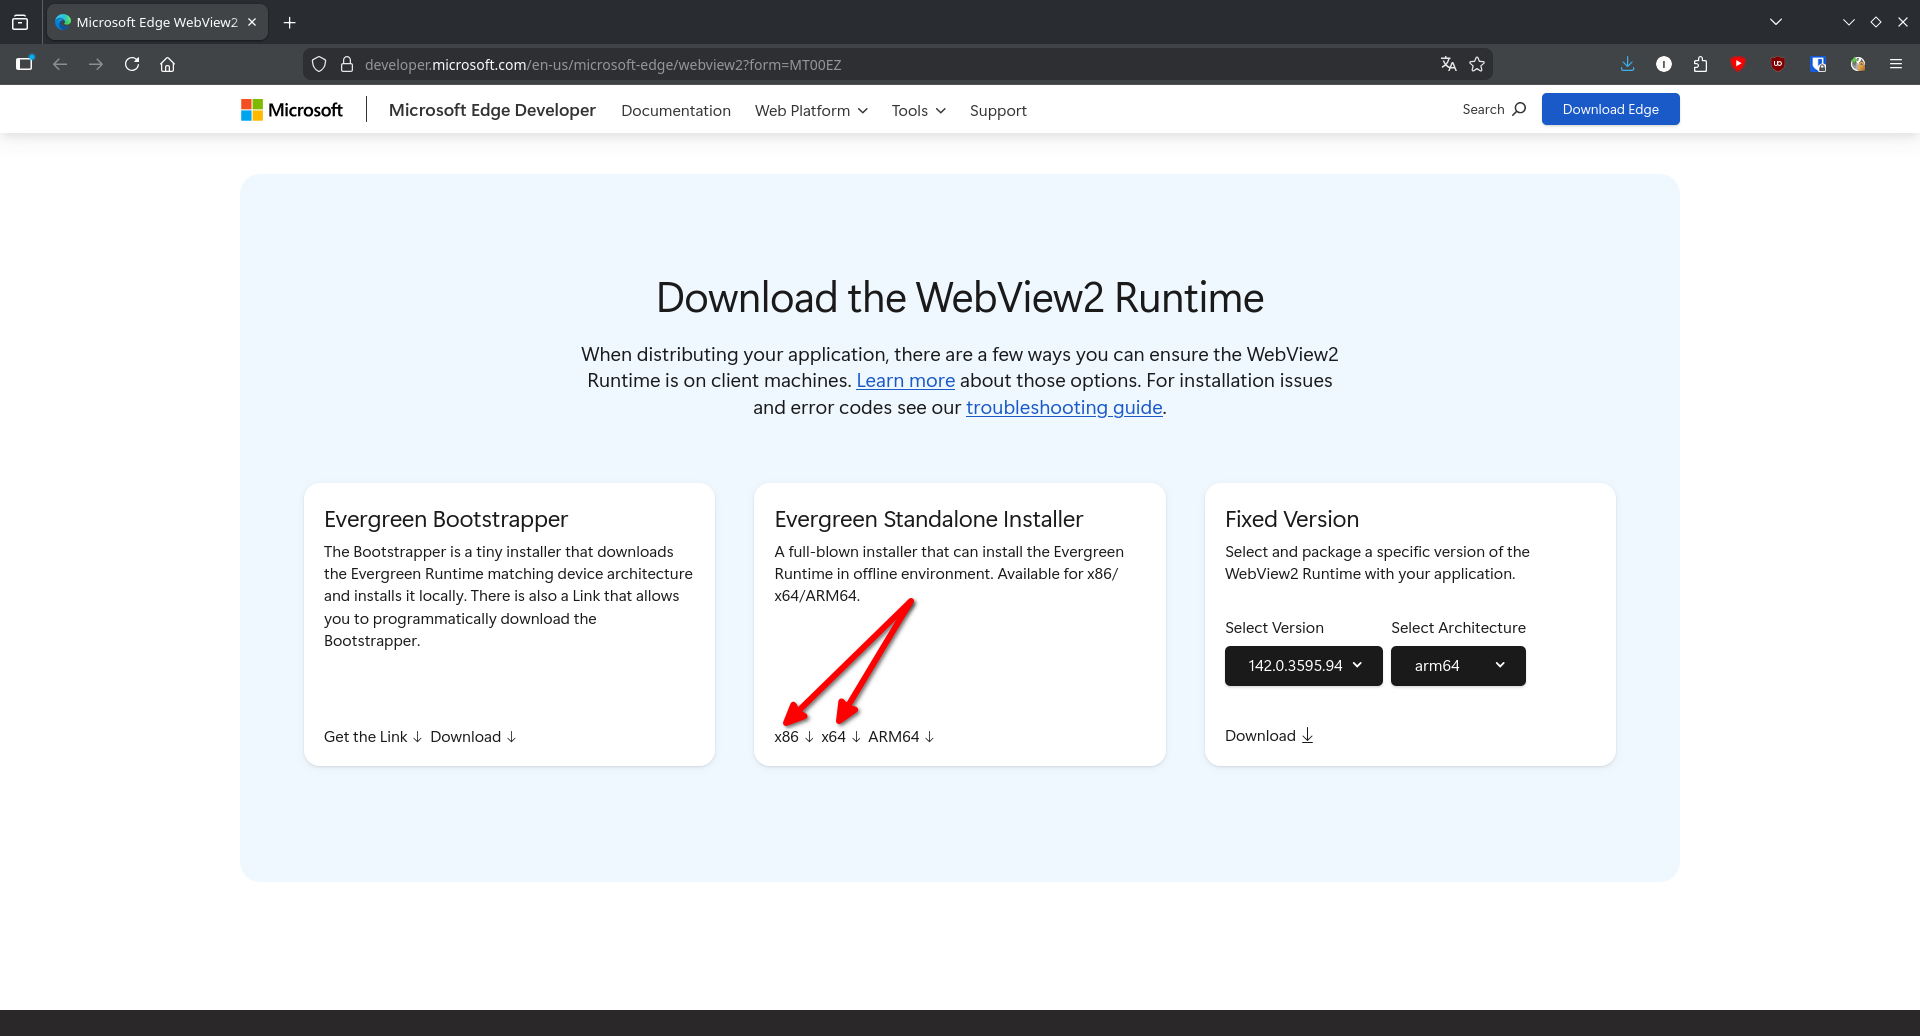Click the browser reload icon

pyautogui.click(x=132, y=64)
